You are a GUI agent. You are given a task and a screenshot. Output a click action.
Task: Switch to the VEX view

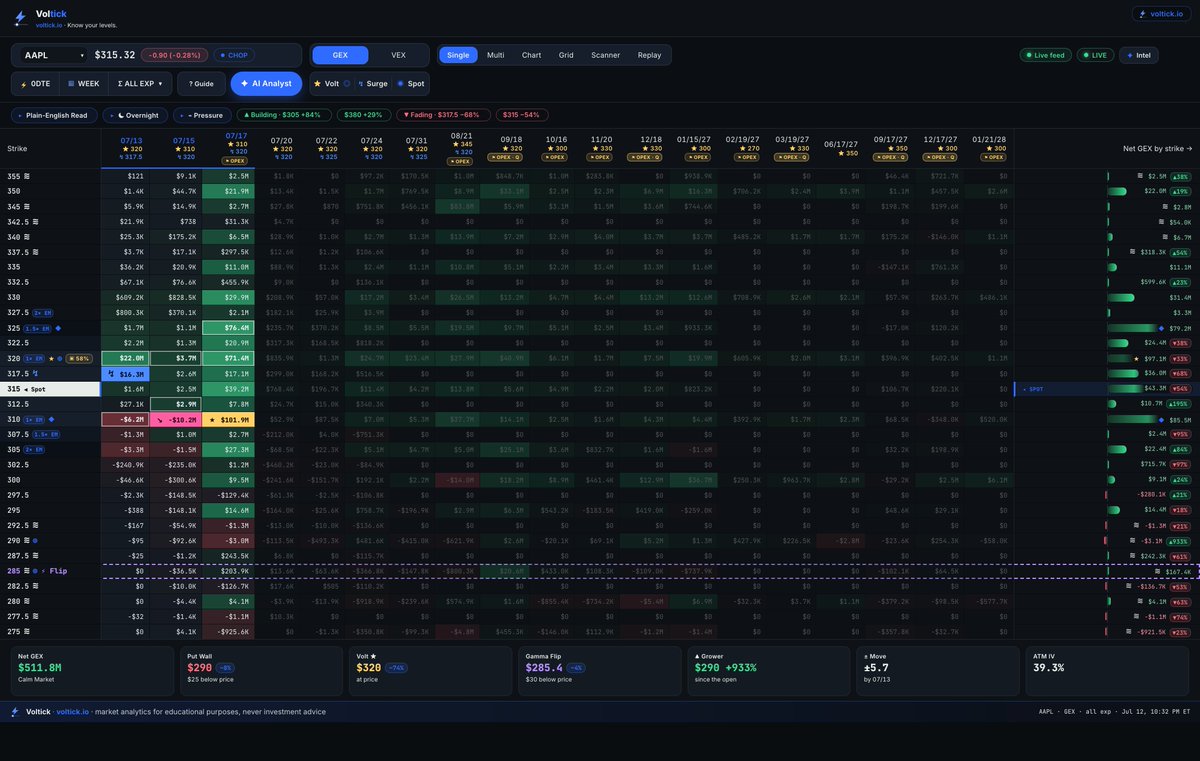[398, 55]
